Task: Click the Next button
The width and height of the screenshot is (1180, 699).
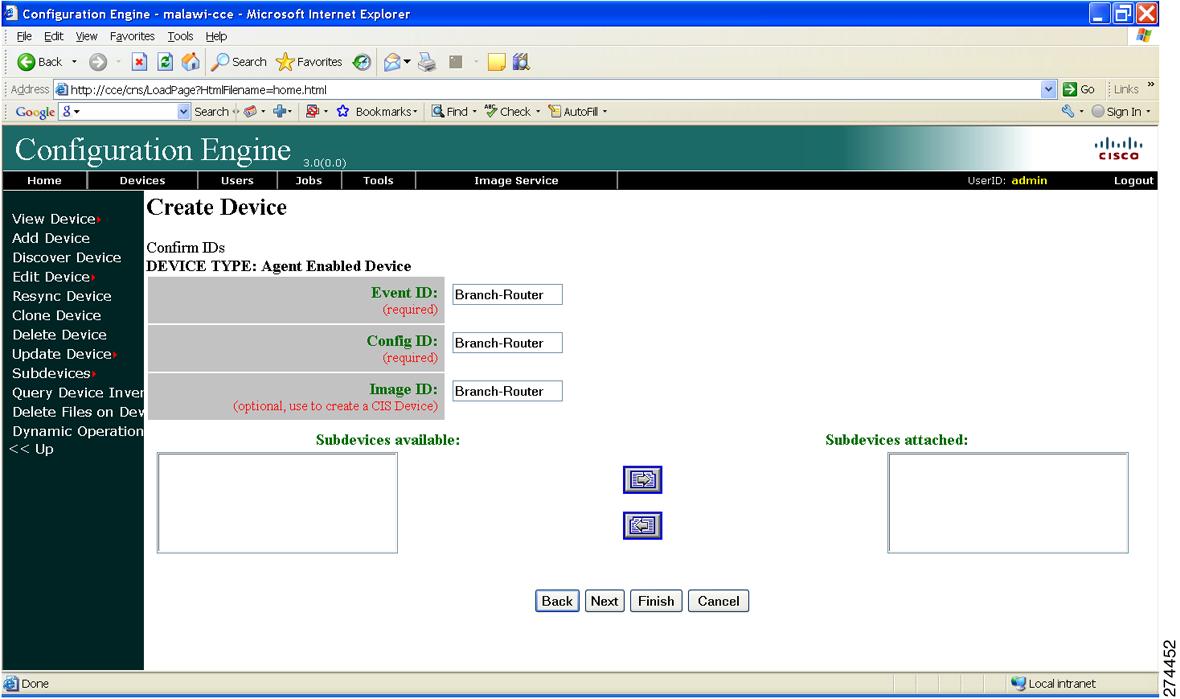Action: (604, 601)
